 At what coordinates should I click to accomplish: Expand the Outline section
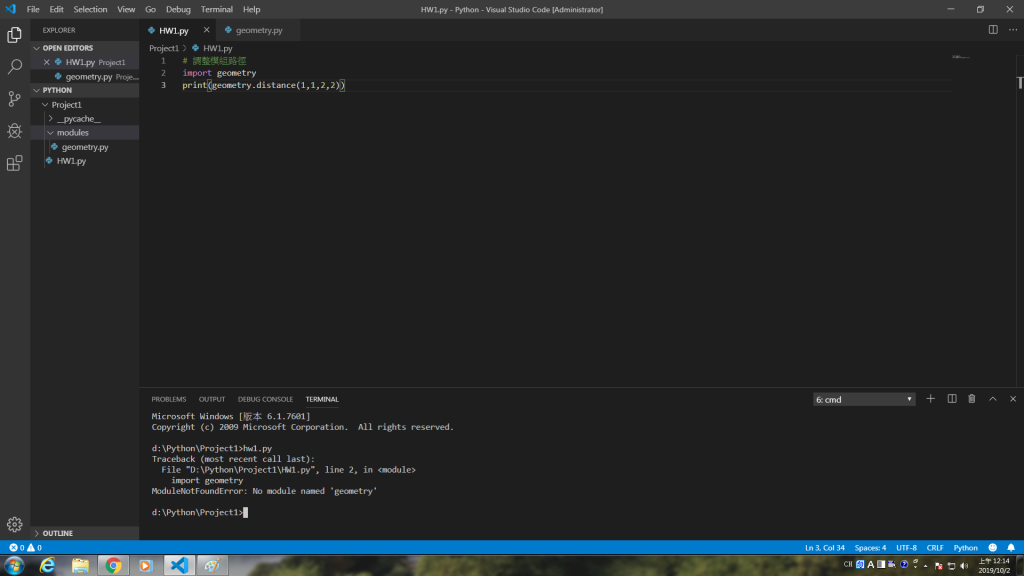(x=37, y=534)
